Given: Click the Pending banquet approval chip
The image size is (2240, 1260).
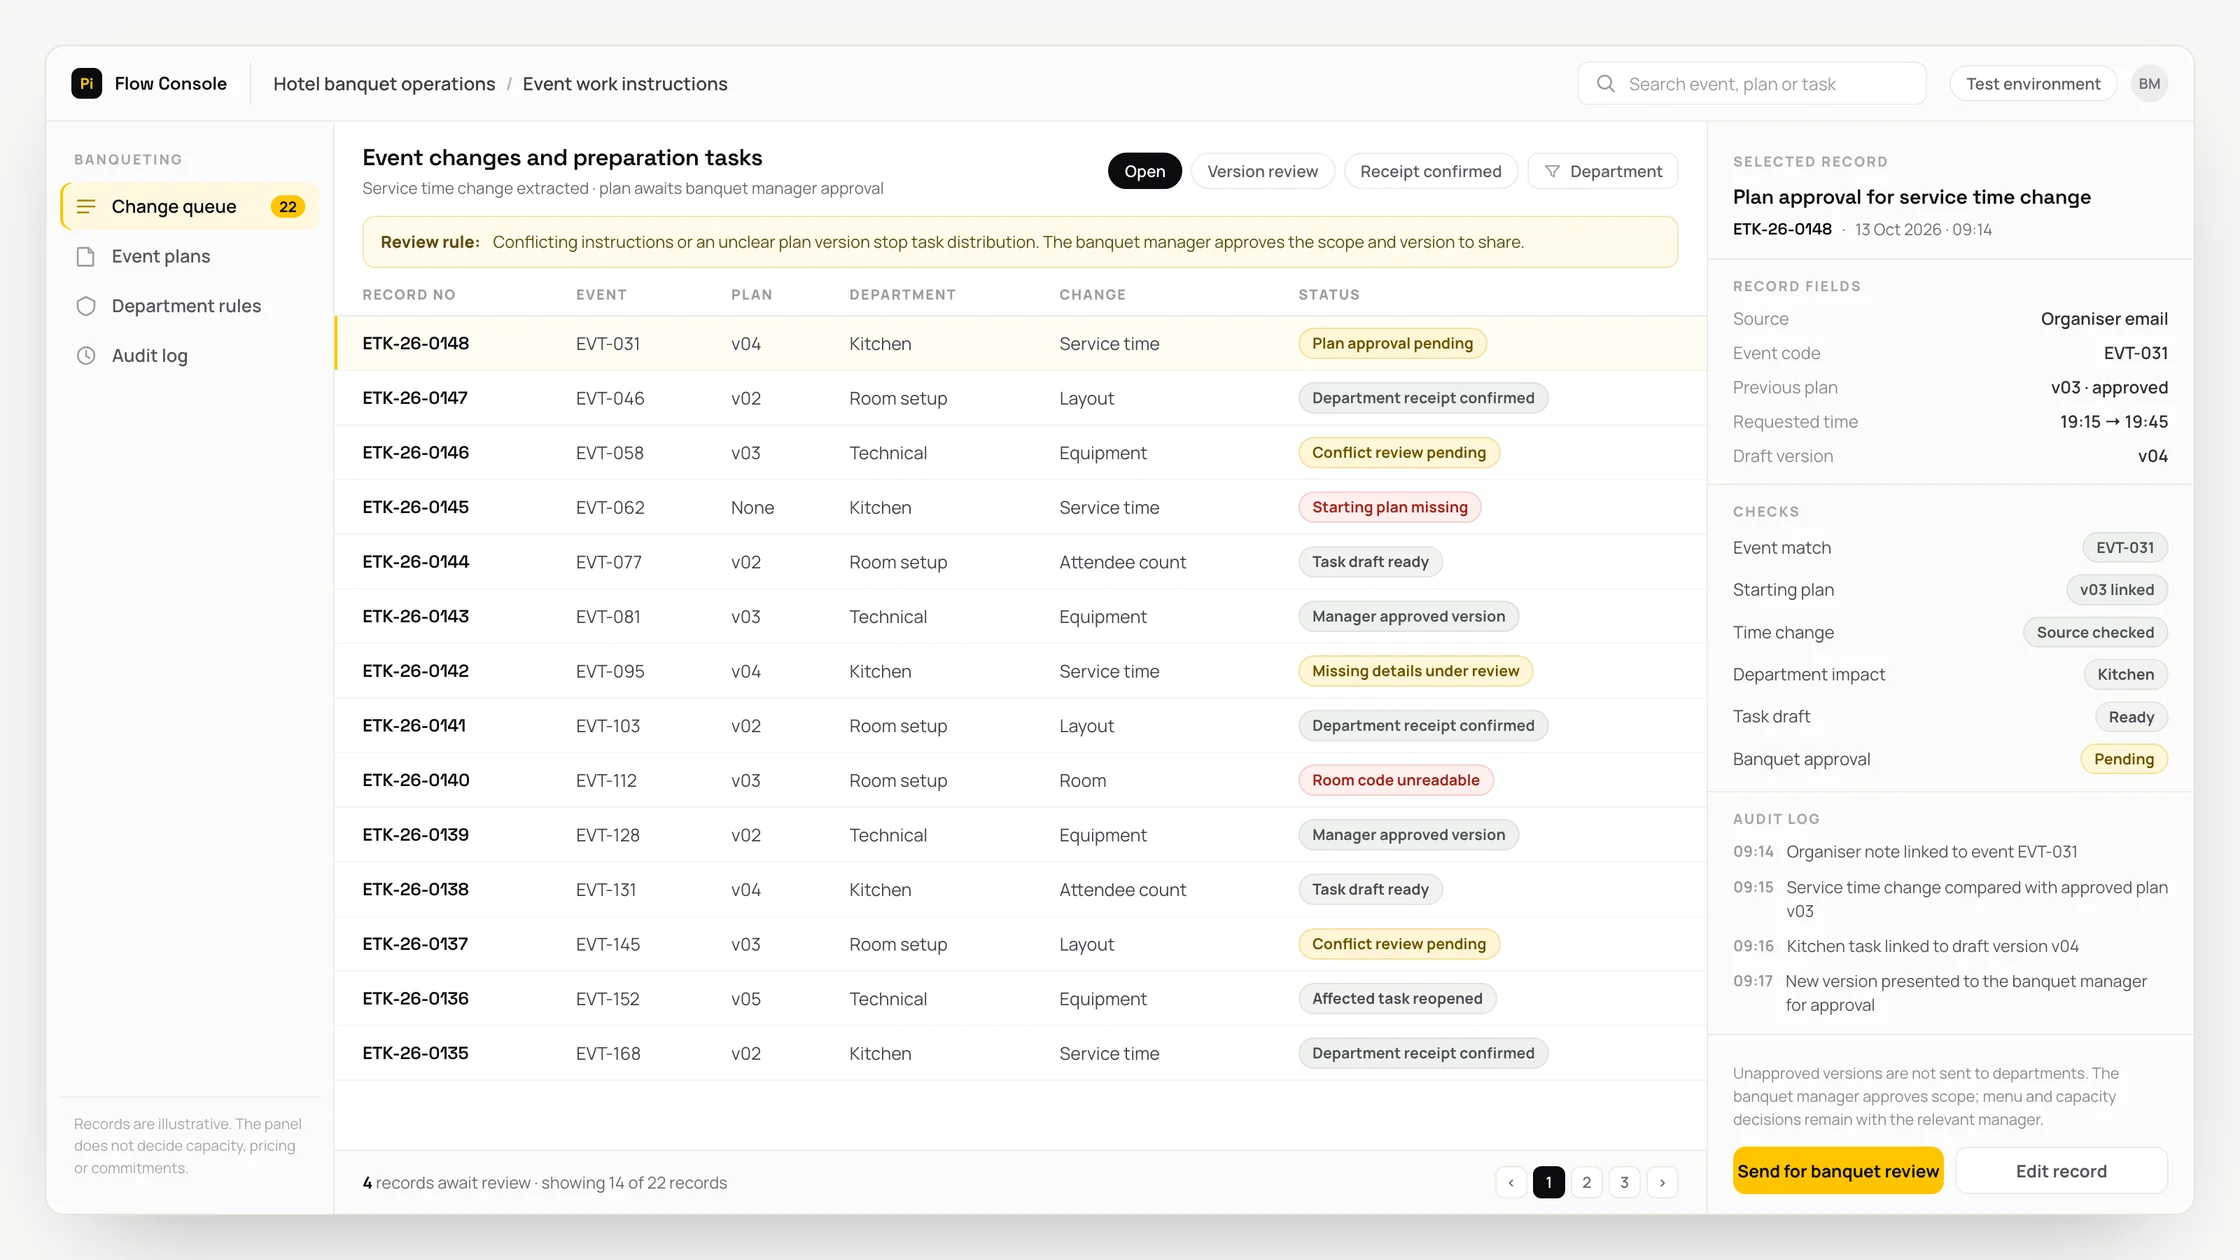Looking at the screenshot, I should [2124, 759].
